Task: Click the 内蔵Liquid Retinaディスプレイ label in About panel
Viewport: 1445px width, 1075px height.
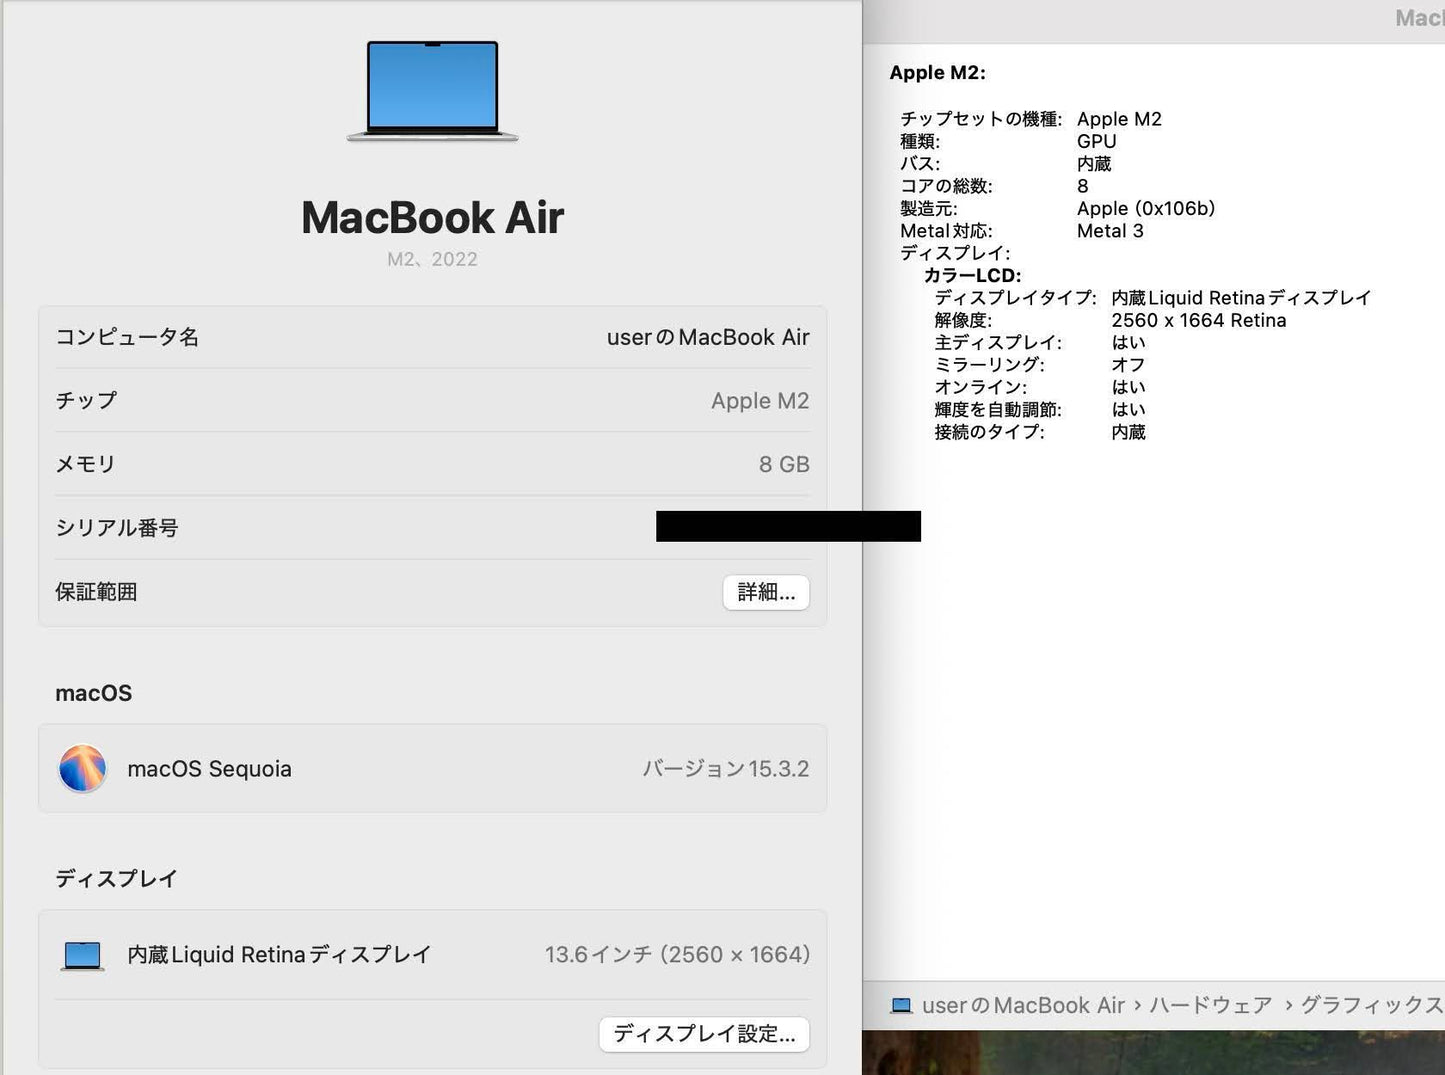Action: tap(279, 955)
